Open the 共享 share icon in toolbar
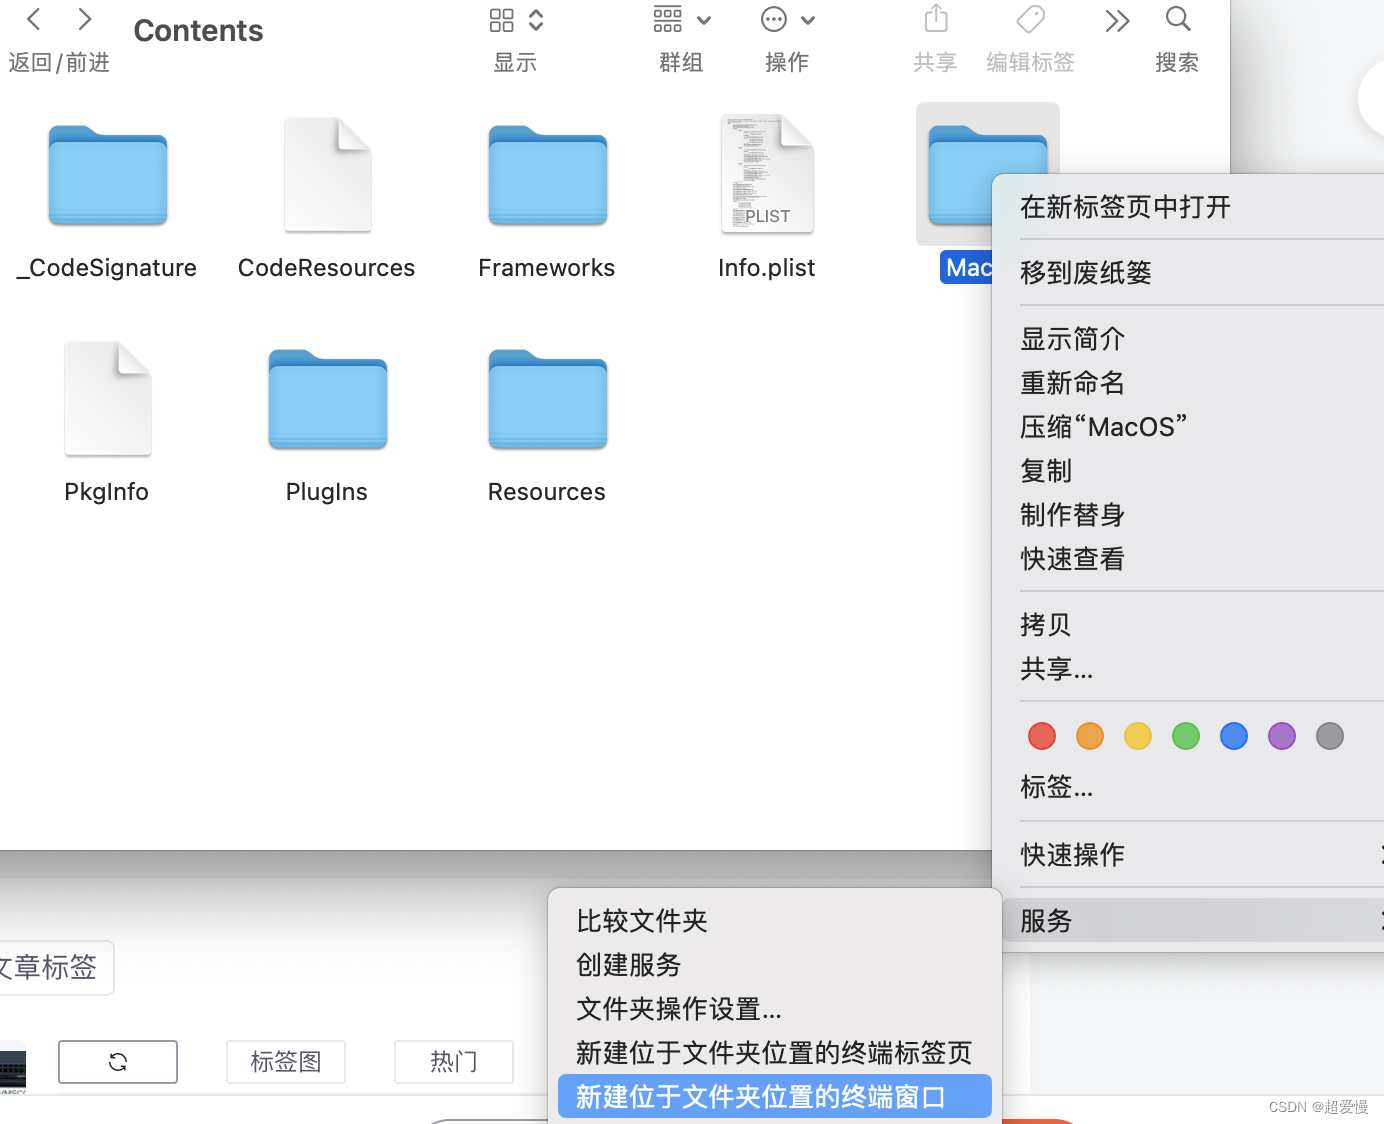The image size is (1384, 1124). coord(935,18)
